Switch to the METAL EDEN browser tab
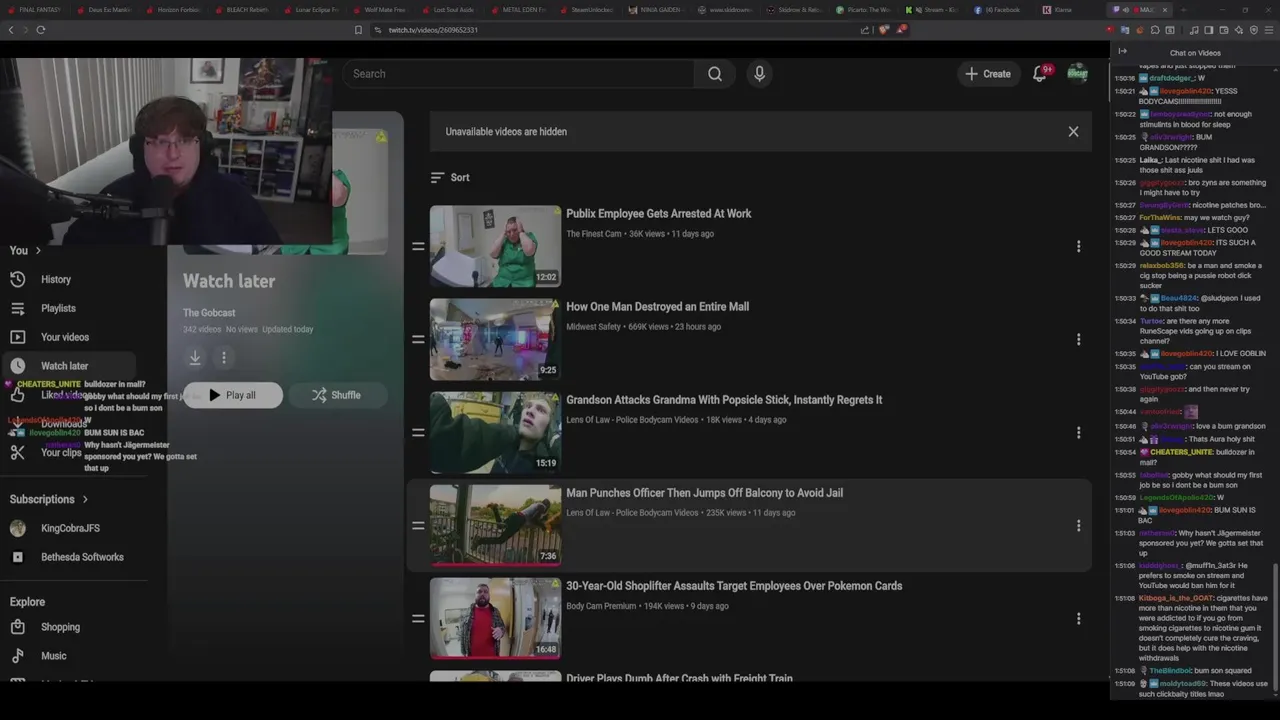Screen dimensions: 1280x720 coord(519,10)
